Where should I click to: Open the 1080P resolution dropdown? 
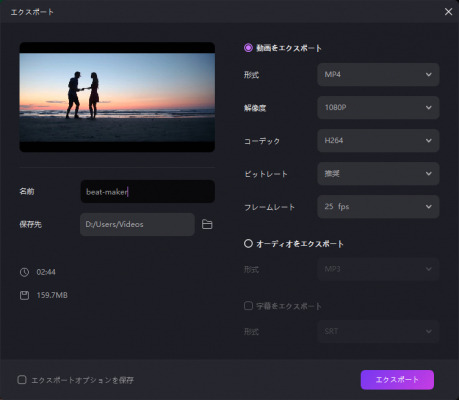[378, 108]
